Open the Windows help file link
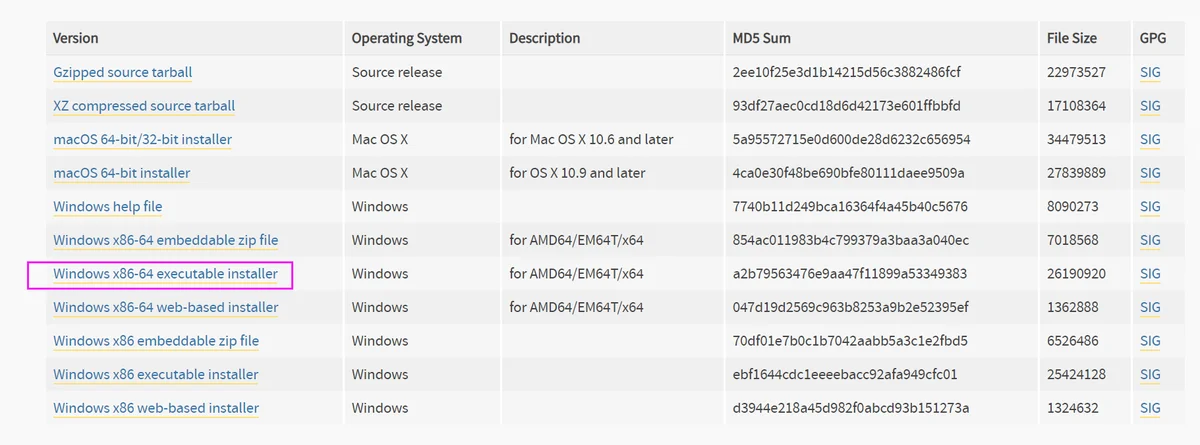Screen dimensions: 1200x445 (x=108, y=207)
